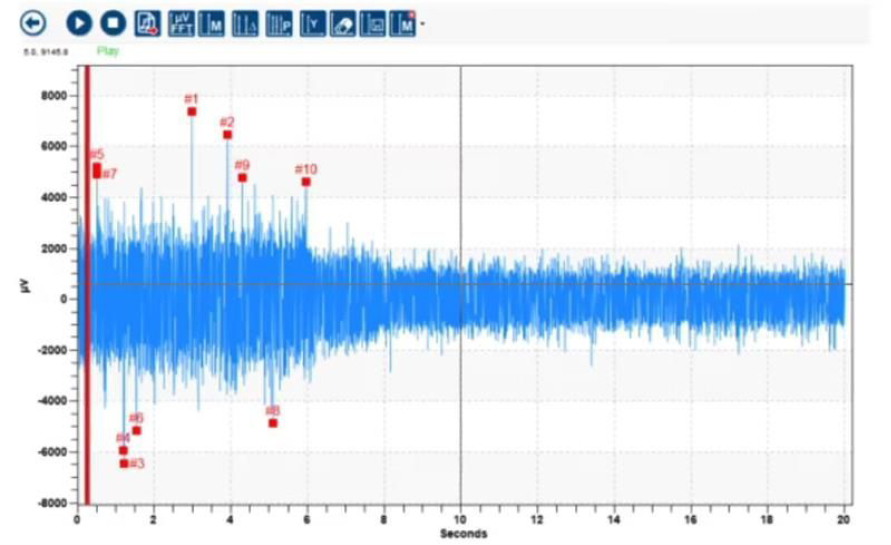Select negative peak marker #8
891x545 pixels.
pos(273,423)
